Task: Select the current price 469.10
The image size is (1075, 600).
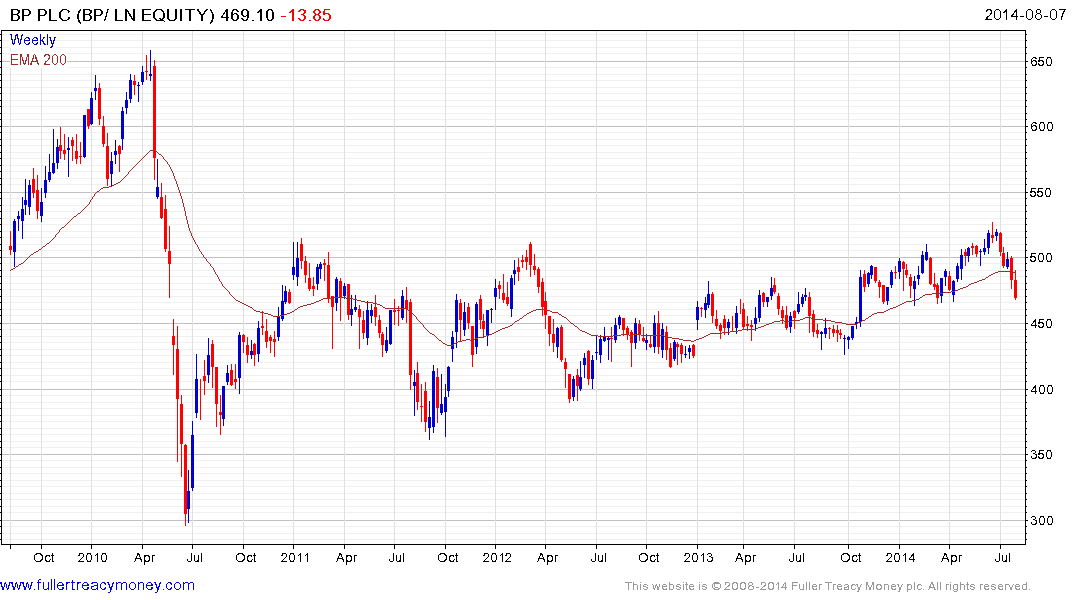Action: tap(247, 15)
